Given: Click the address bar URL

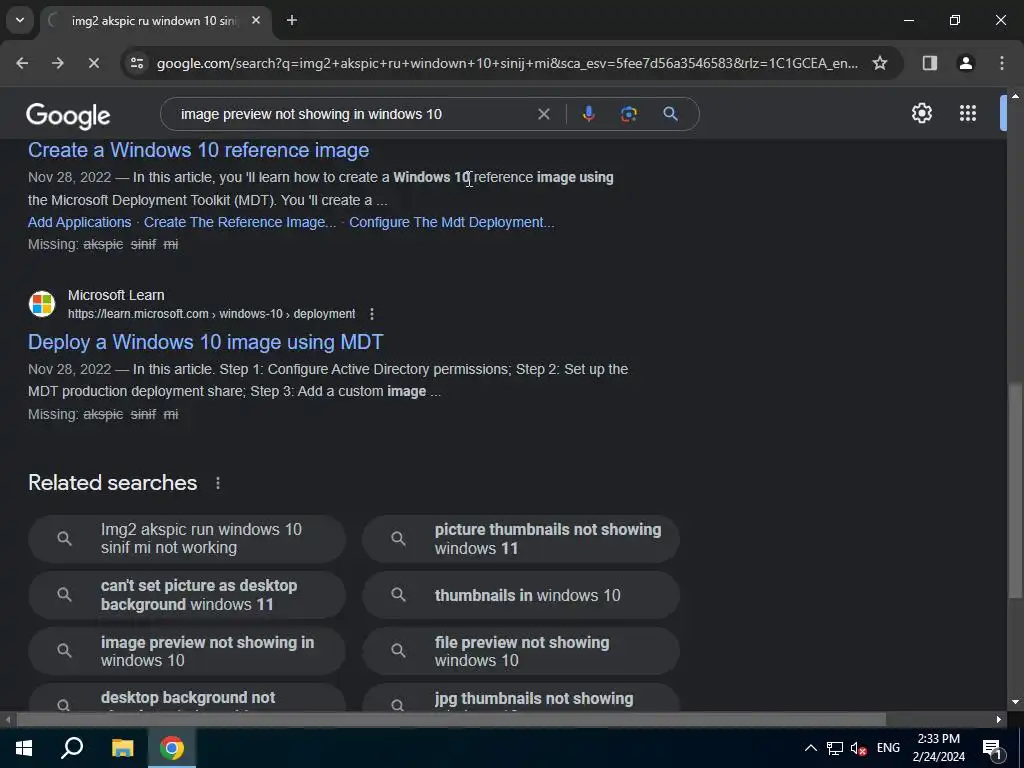Looking at the screenshot, I should pyautogui.click(x=507, y=63).
